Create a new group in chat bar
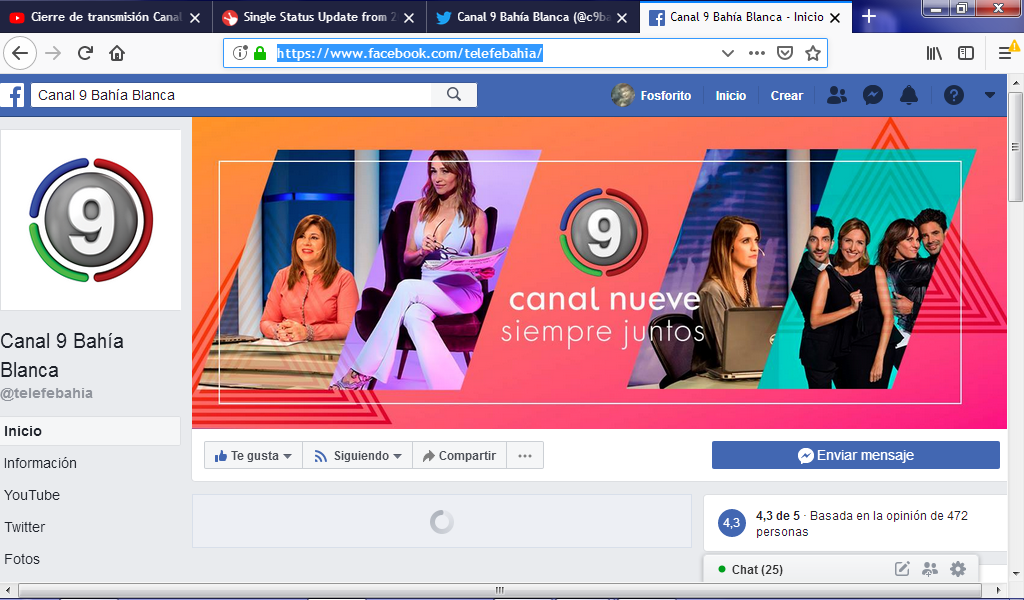Image resolution: width=1024 pixels, height=600 pixels. [929, 569]
